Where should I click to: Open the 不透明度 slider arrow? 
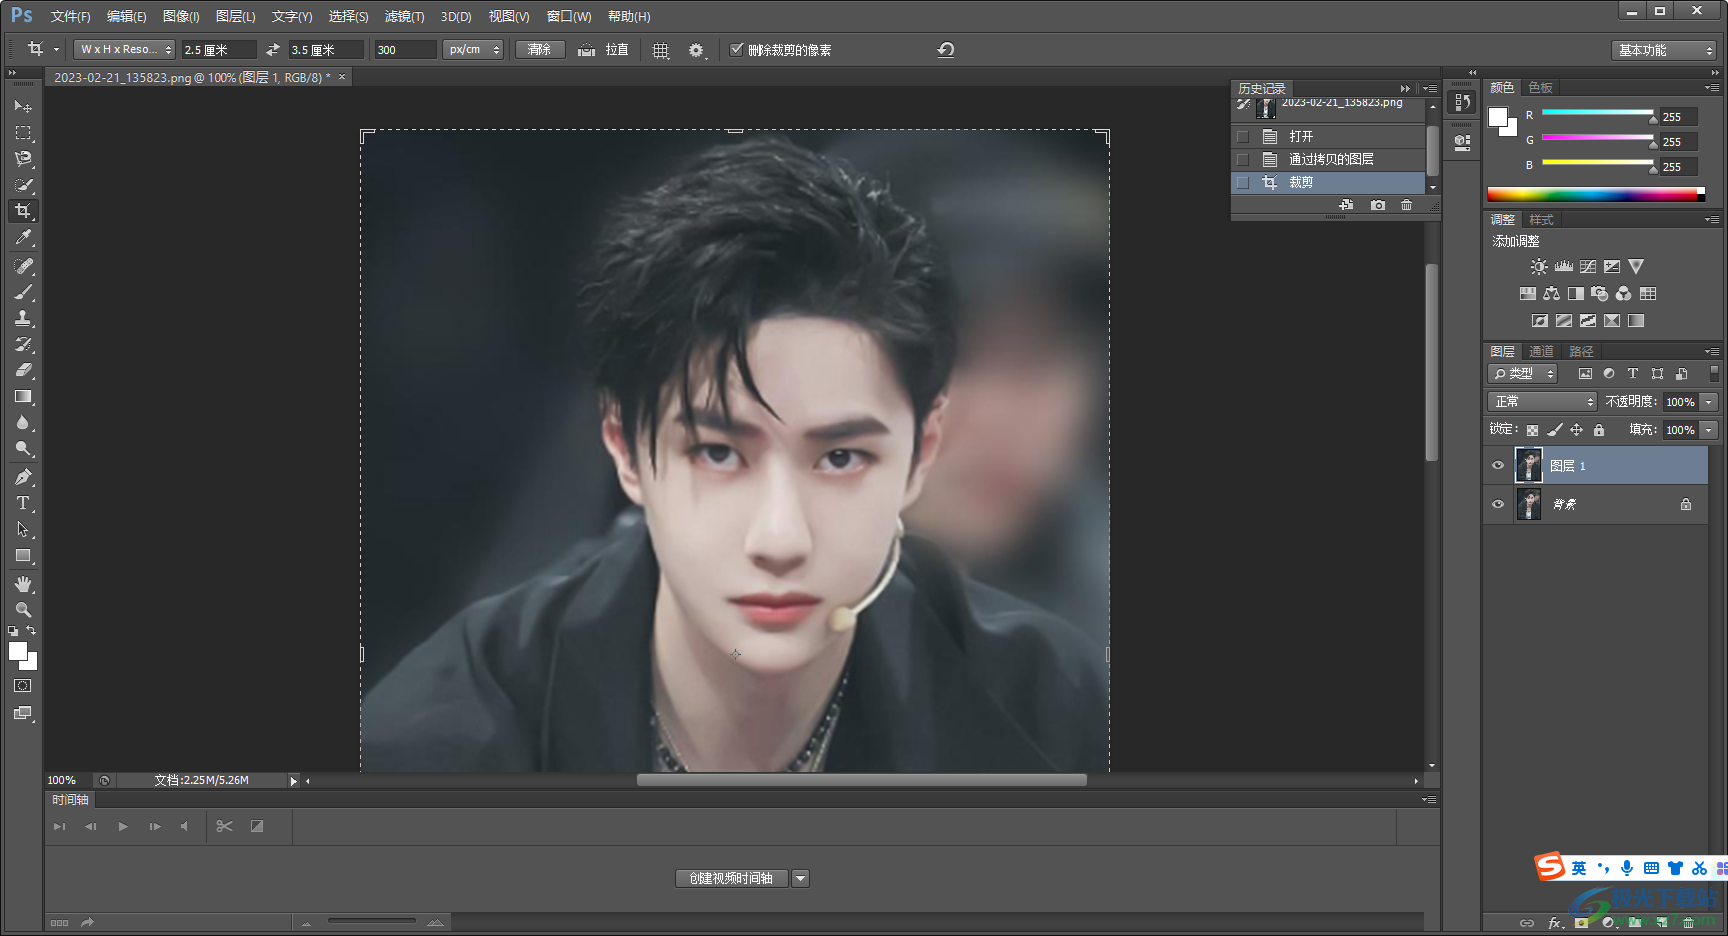pyautogui.click(x=1709, y=401)
